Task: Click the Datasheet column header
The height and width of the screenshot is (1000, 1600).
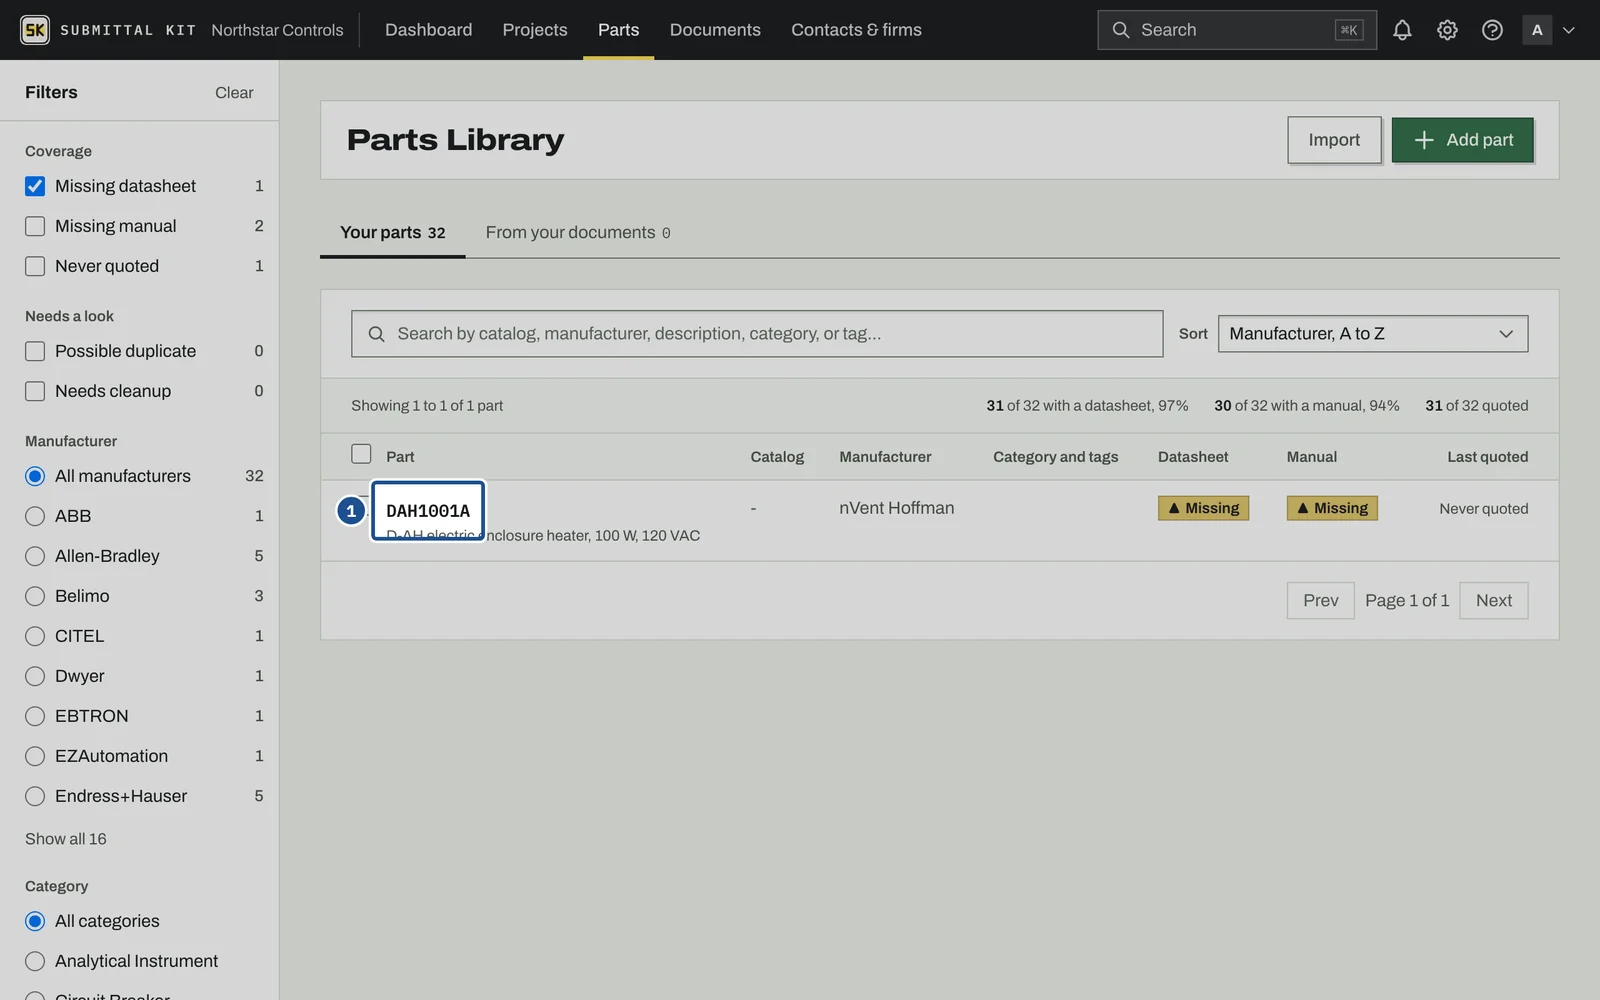Action: click(x=1193, y=457)
